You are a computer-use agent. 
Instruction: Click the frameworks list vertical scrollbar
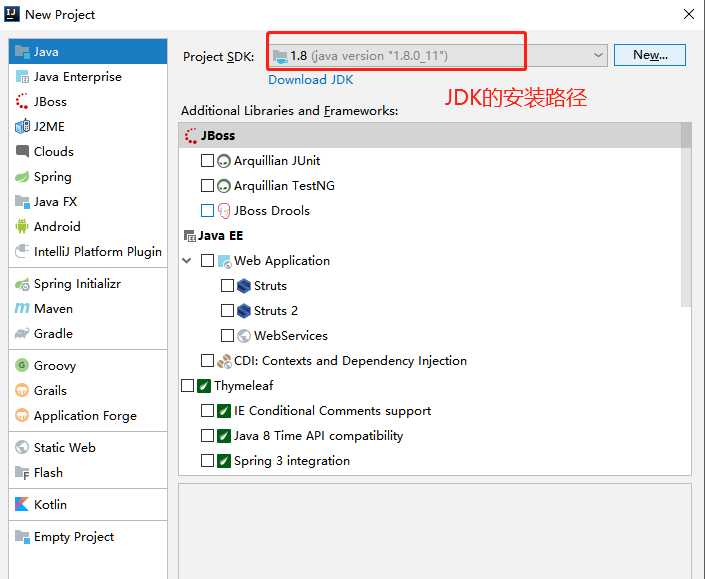pos(686,215)
